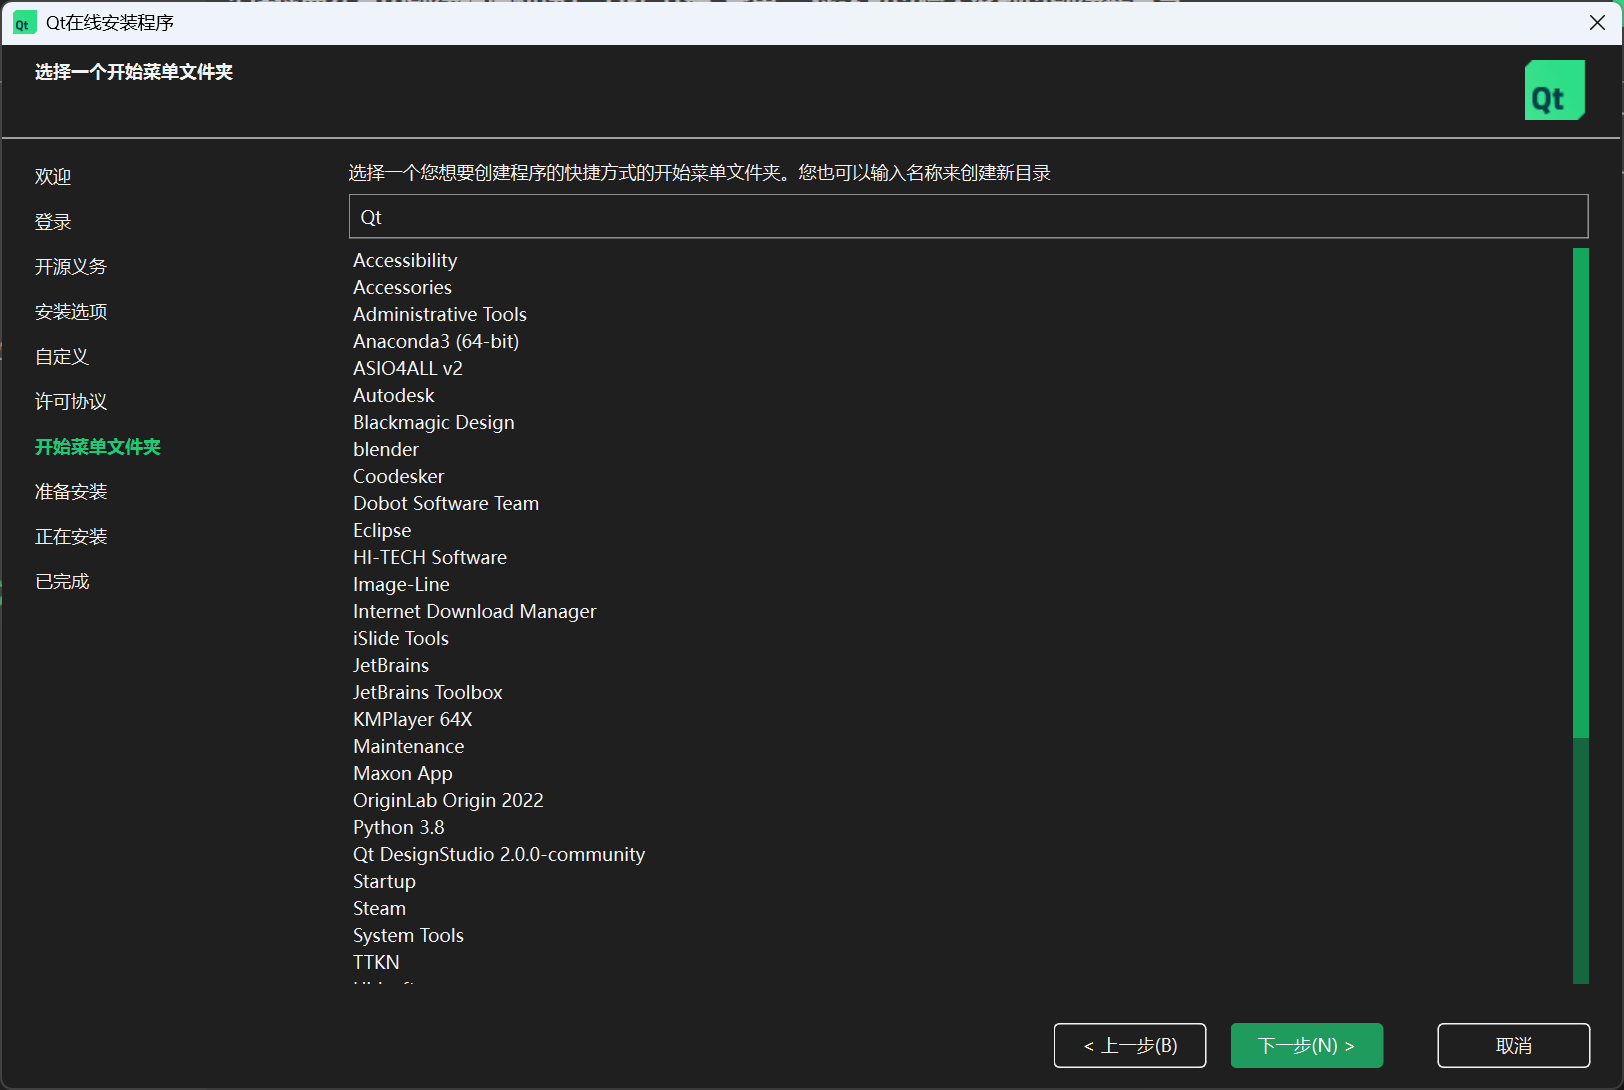Select the Steam folder
Image resolution: width=1624 pixels, height=1090 pixels.
379,908
